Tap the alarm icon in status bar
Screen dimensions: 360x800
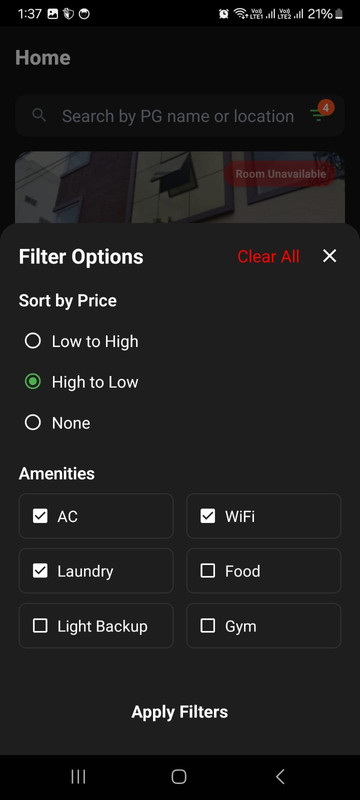223,14
